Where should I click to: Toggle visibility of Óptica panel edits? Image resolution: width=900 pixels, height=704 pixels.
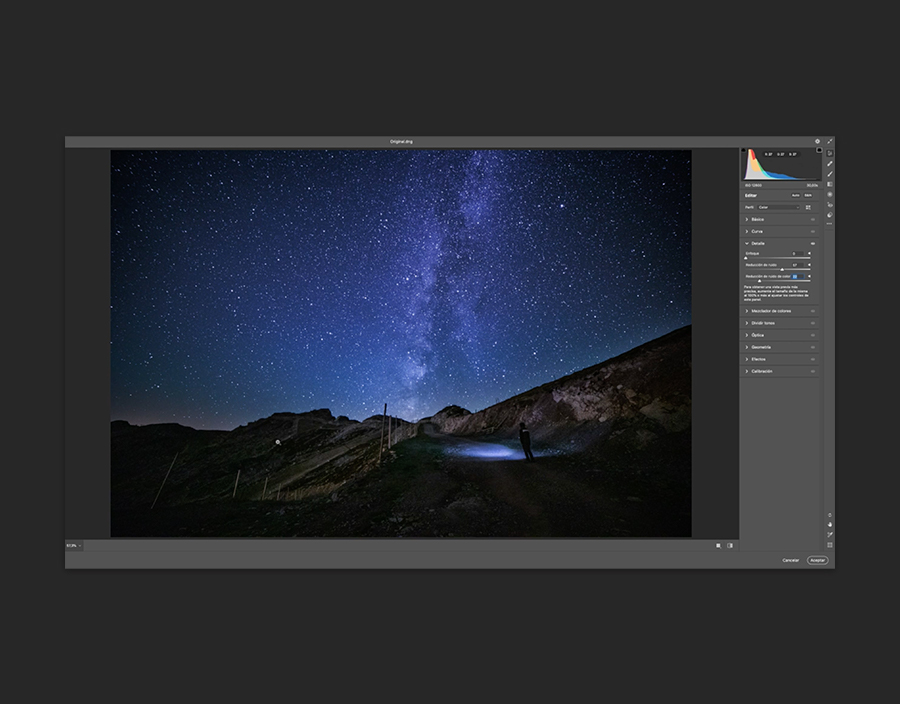(813, 335)
